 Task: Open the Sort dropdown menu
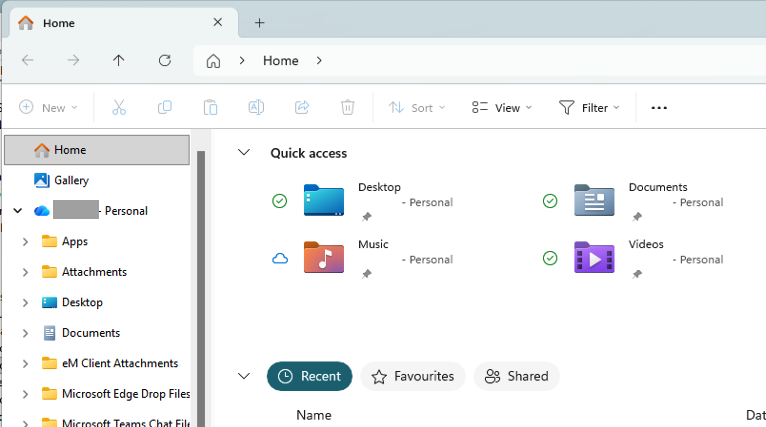(x=416, y=107)
